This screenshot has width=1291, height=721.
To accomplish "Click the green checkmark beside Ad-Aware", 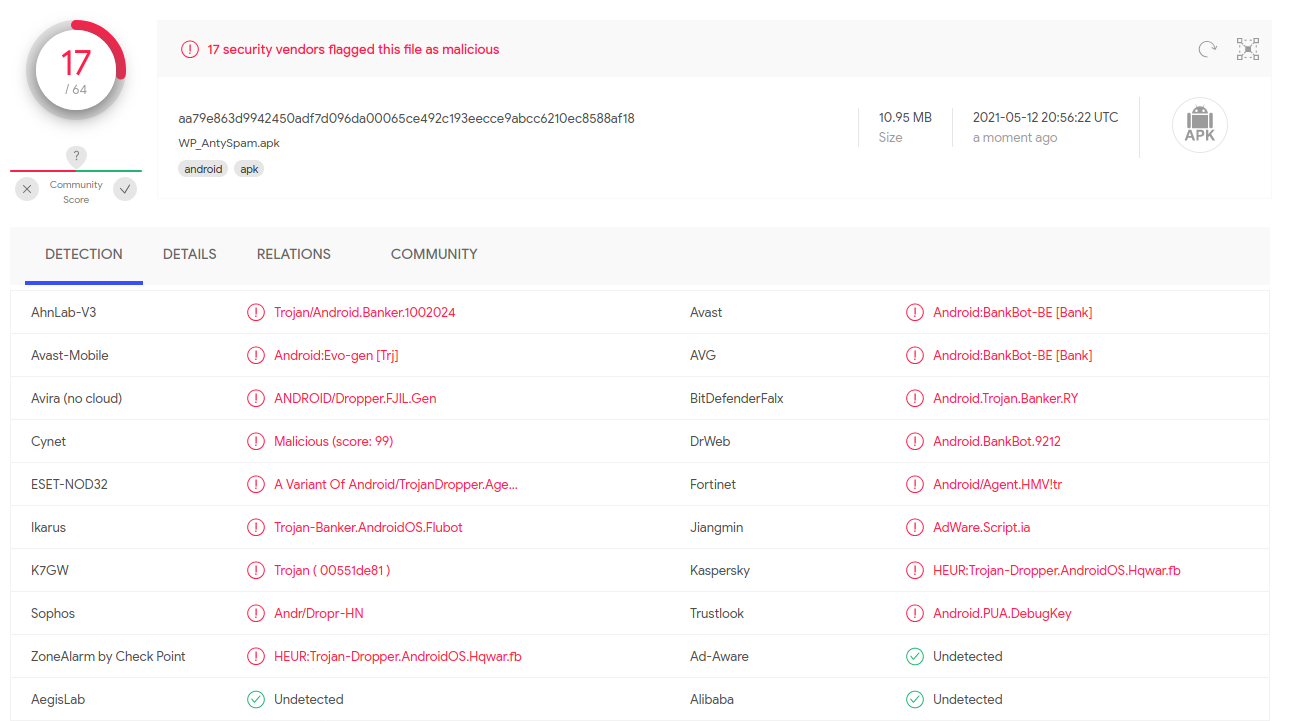I will coord(914,657).
